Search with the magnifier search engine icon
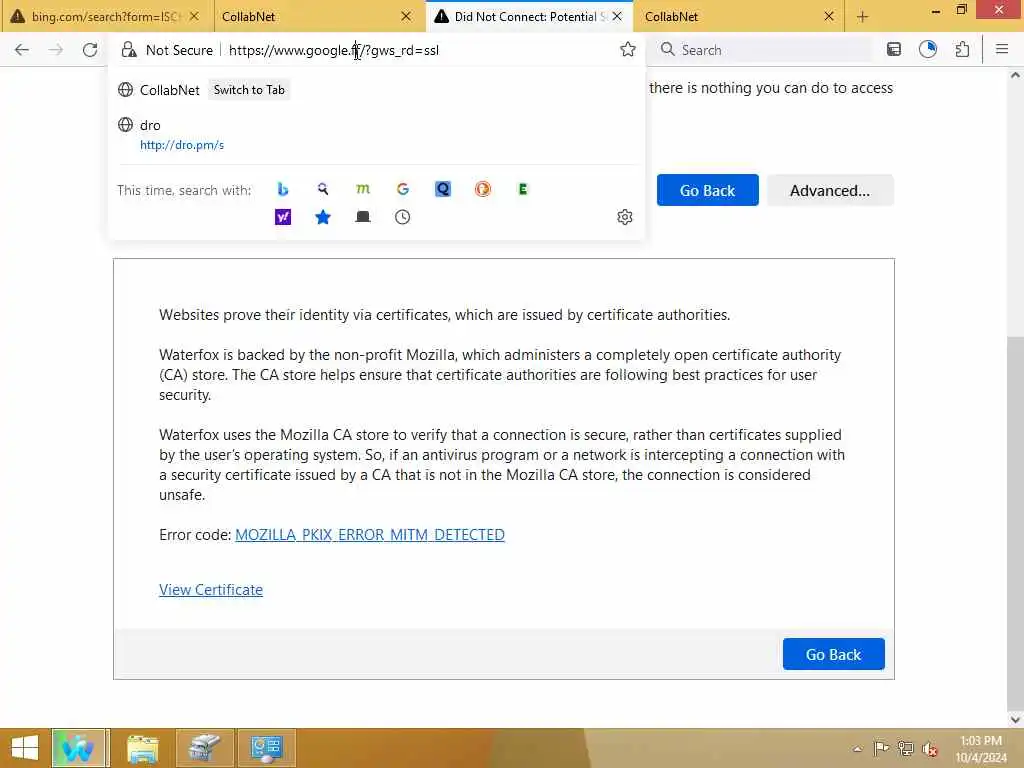 pos(323,189)
